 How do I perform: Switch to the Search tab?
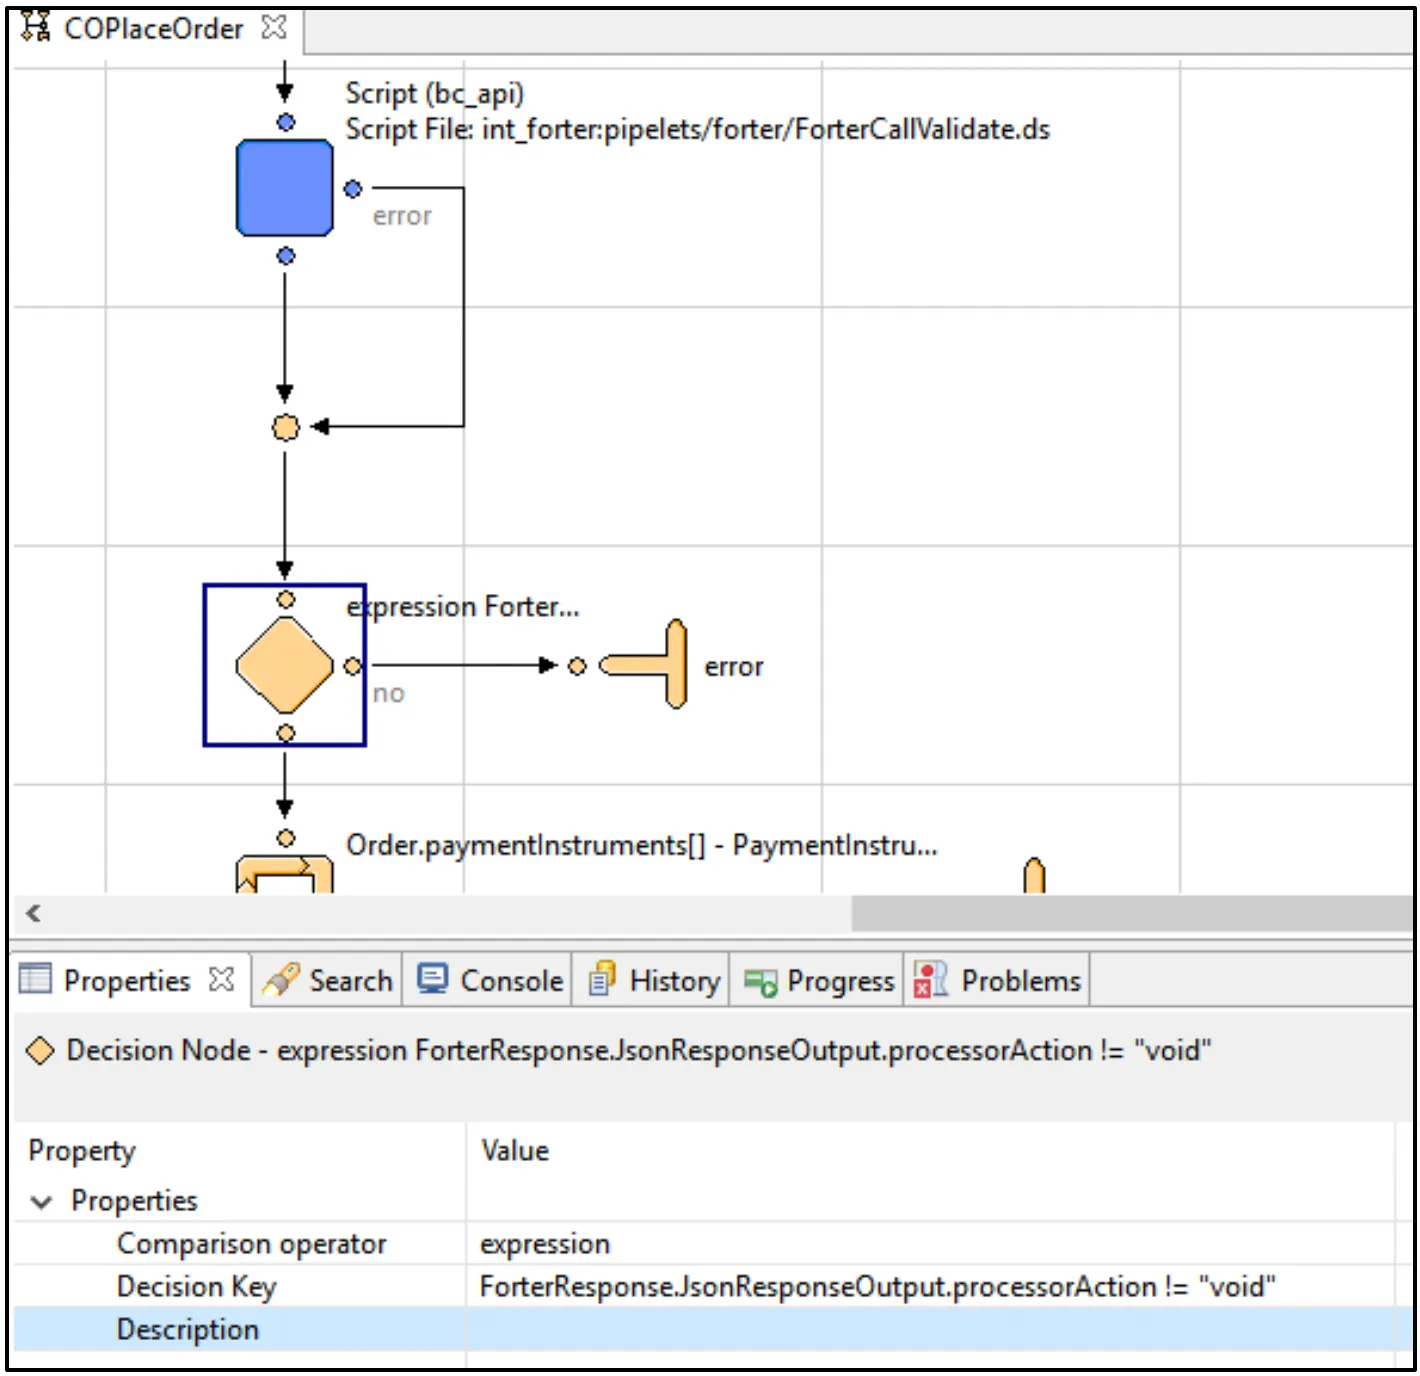point(327,980)
